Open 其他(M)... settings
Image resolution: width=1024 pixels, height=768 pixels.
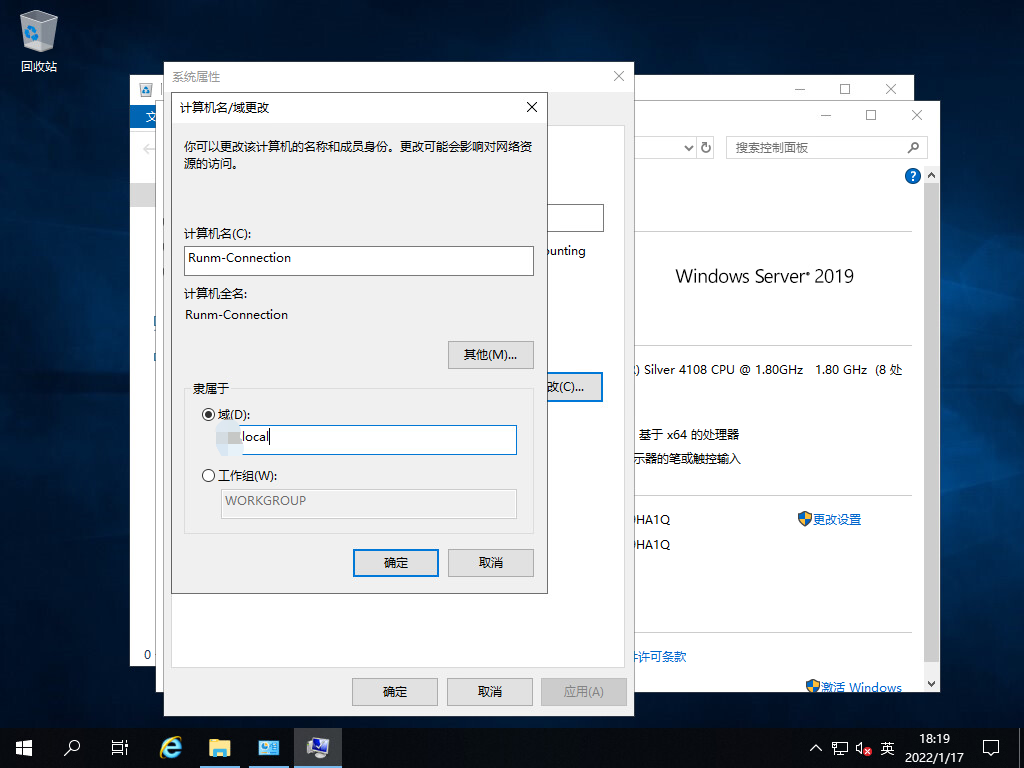(490, 355)
